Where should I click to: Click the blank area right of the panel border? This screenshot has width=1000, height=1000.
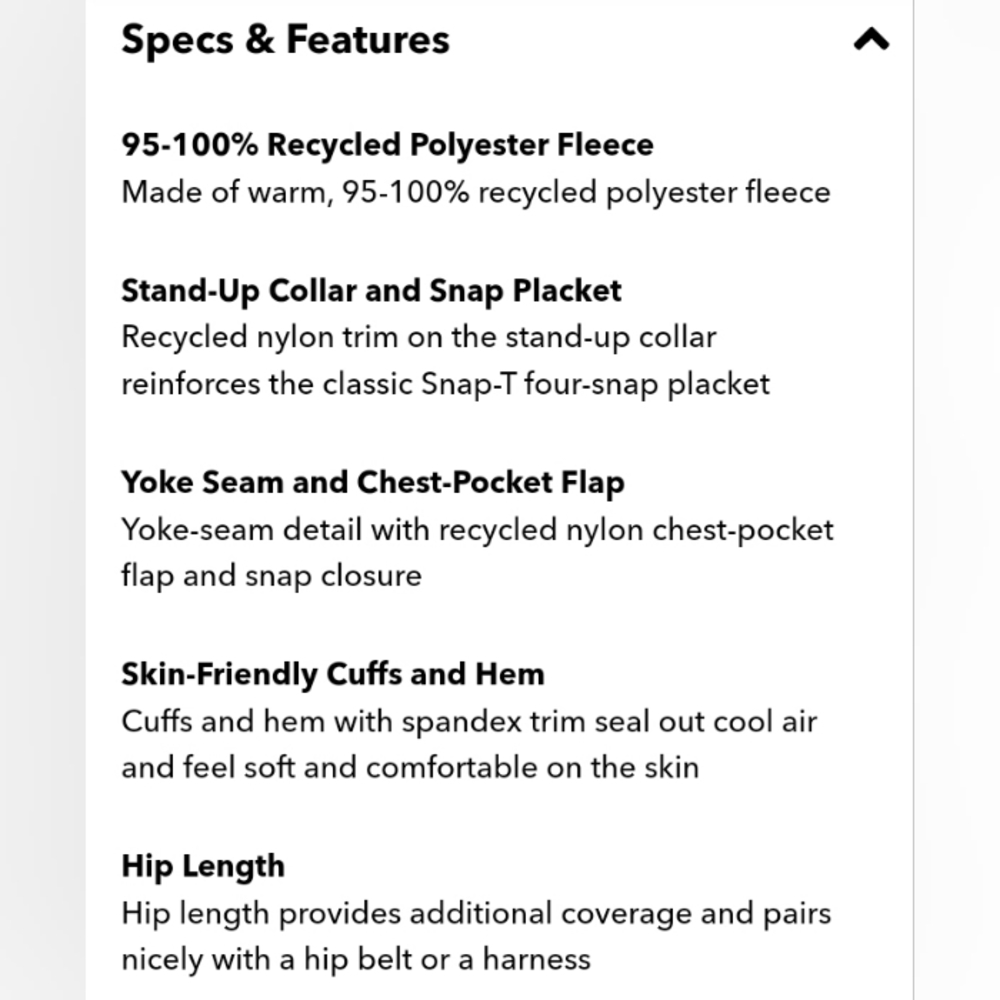(x=957, y=500)
